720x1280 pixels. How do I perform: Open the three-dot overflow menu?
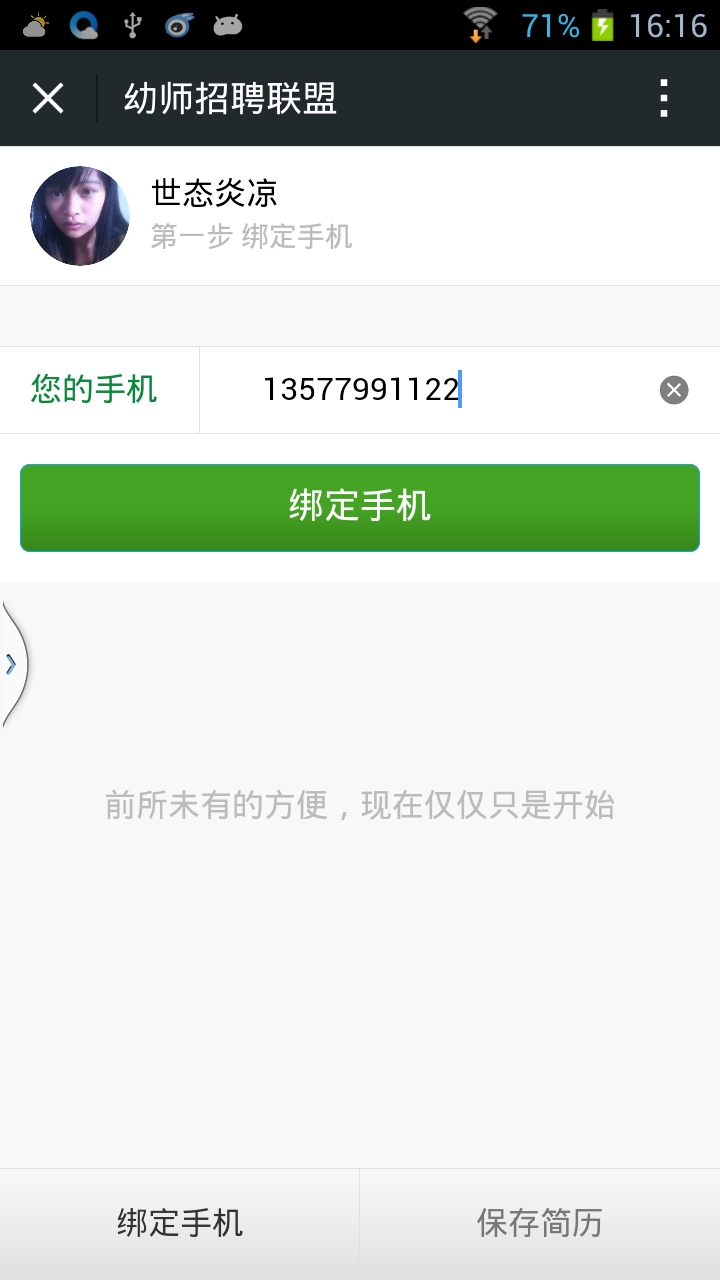[663, 98]
